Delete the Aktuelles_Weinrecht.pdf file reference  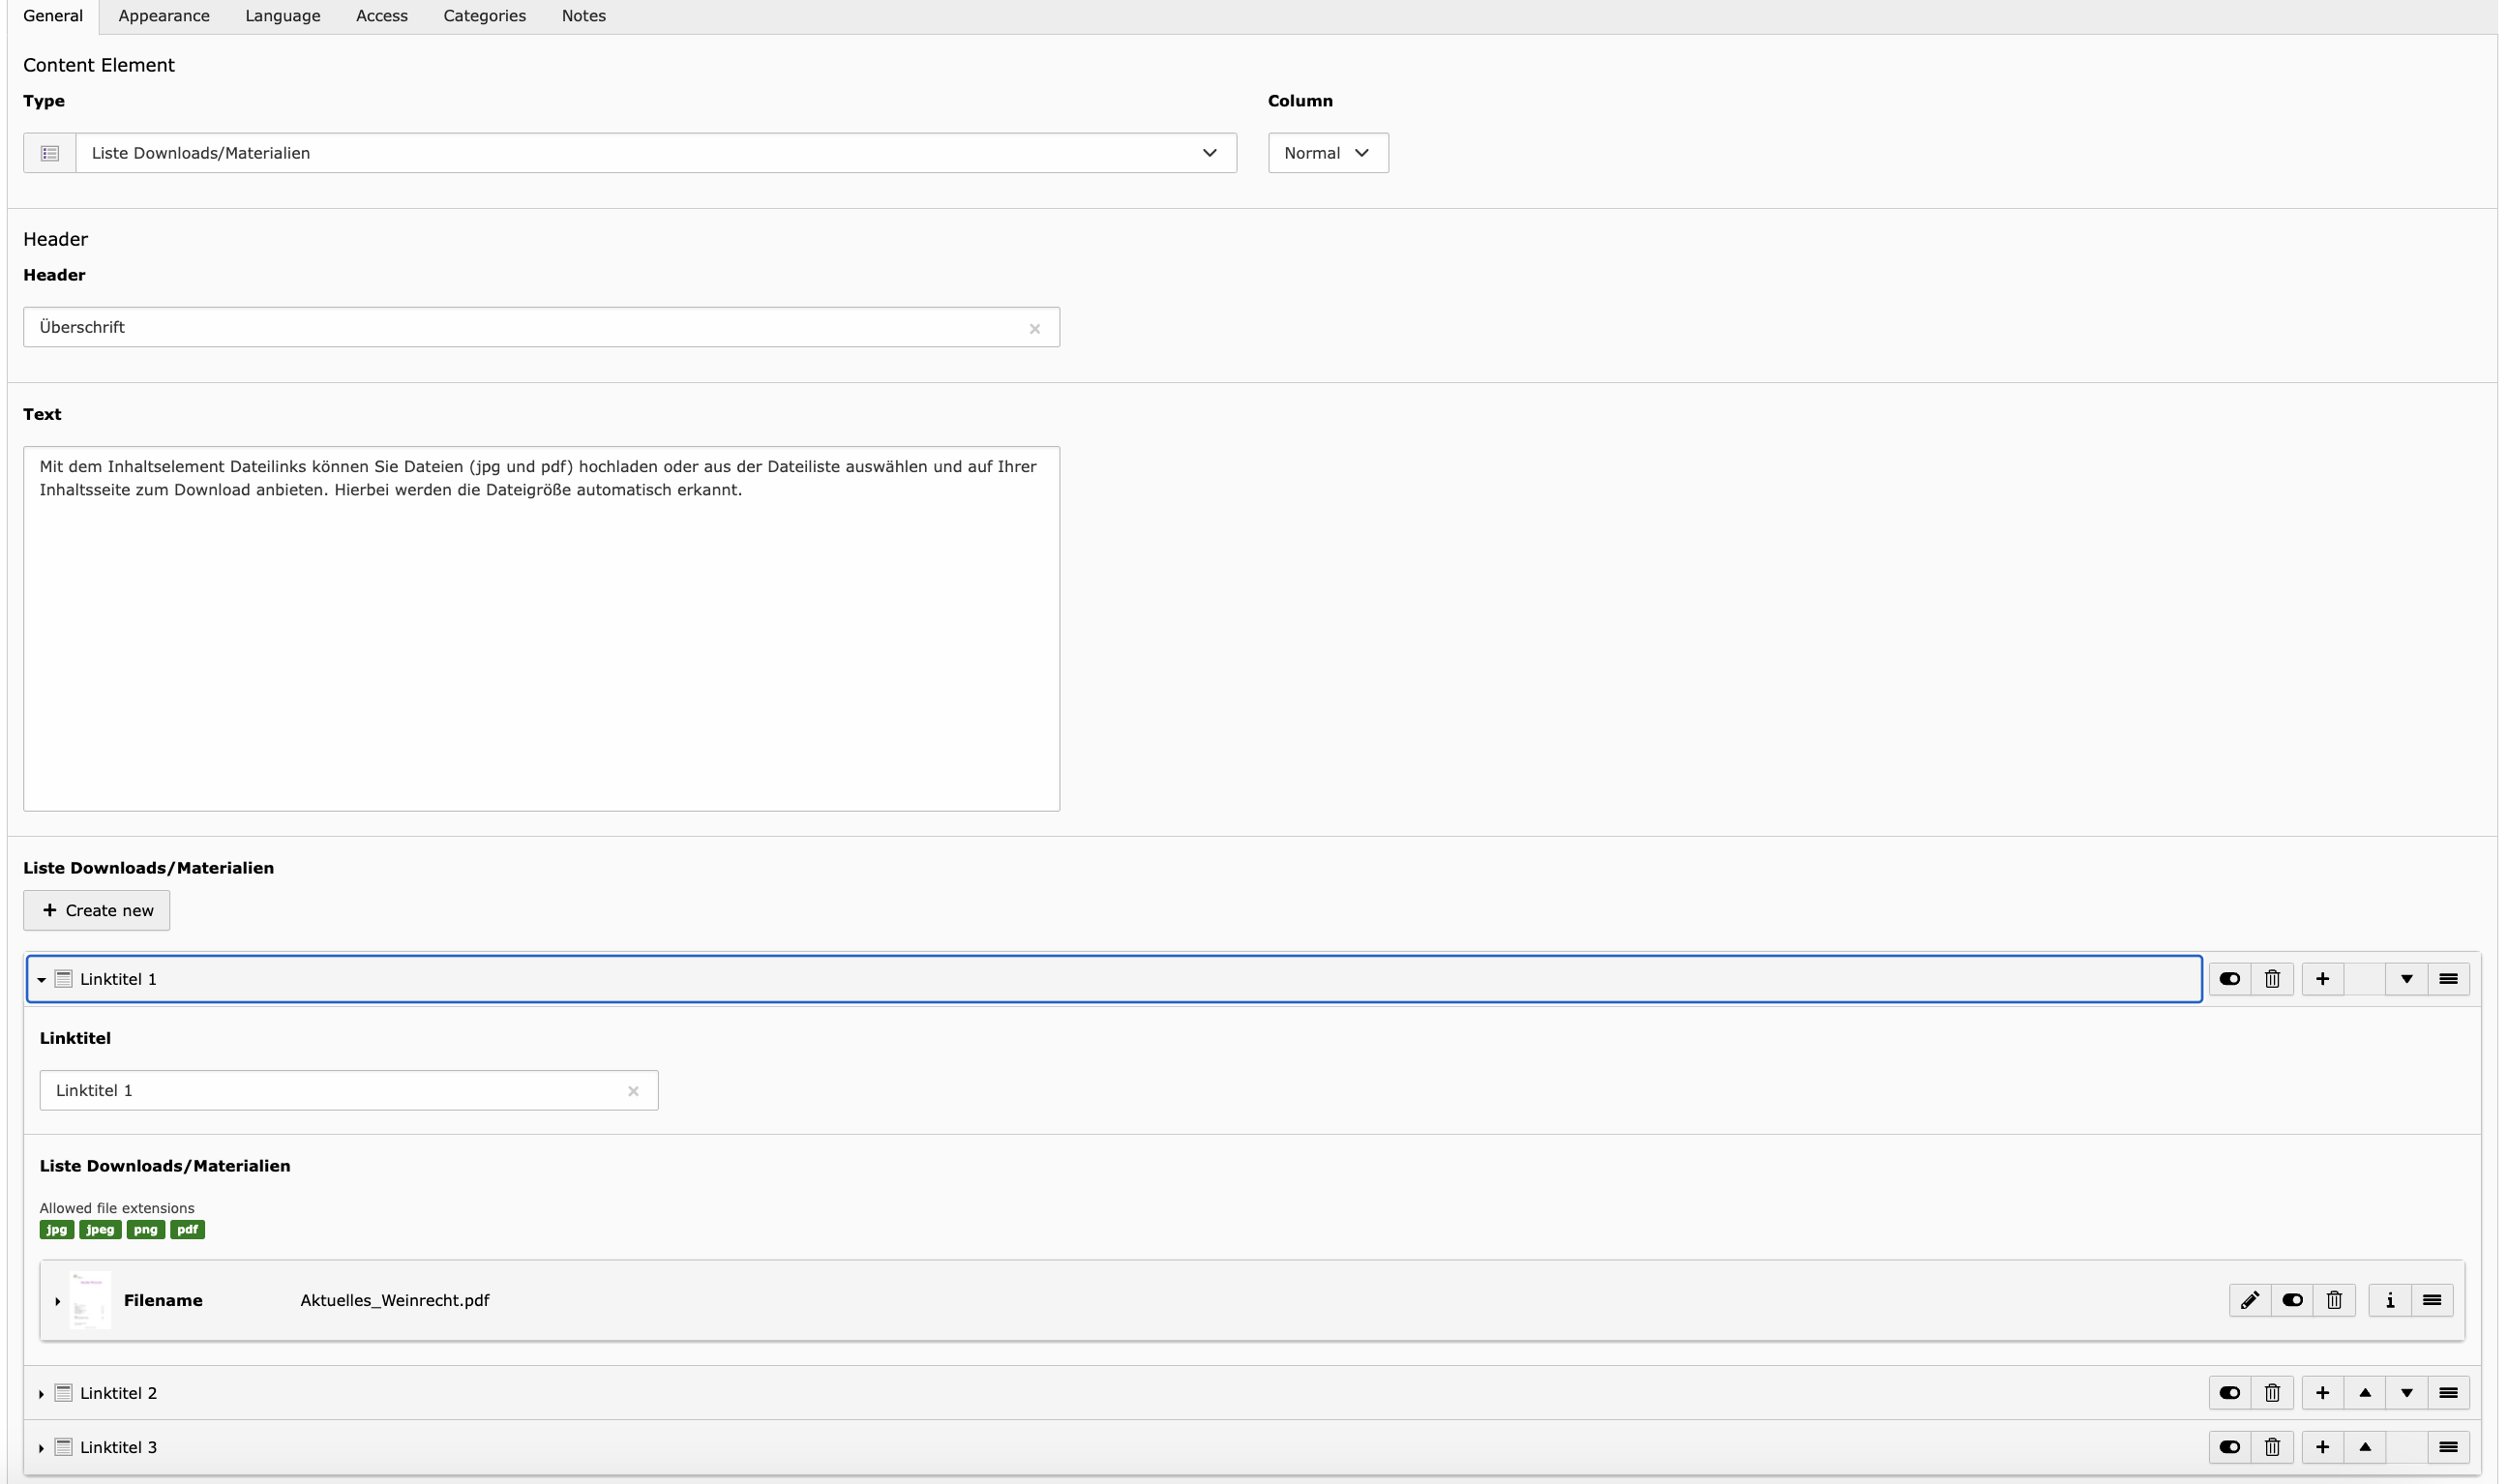2333,1300
